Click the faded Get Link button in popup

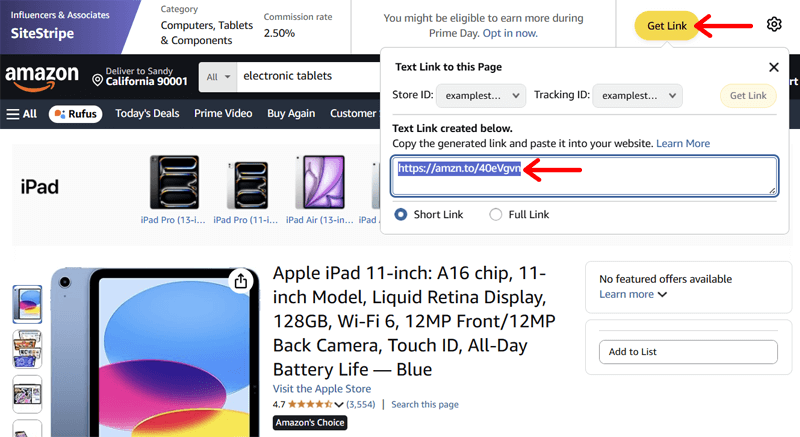(748, 95)
